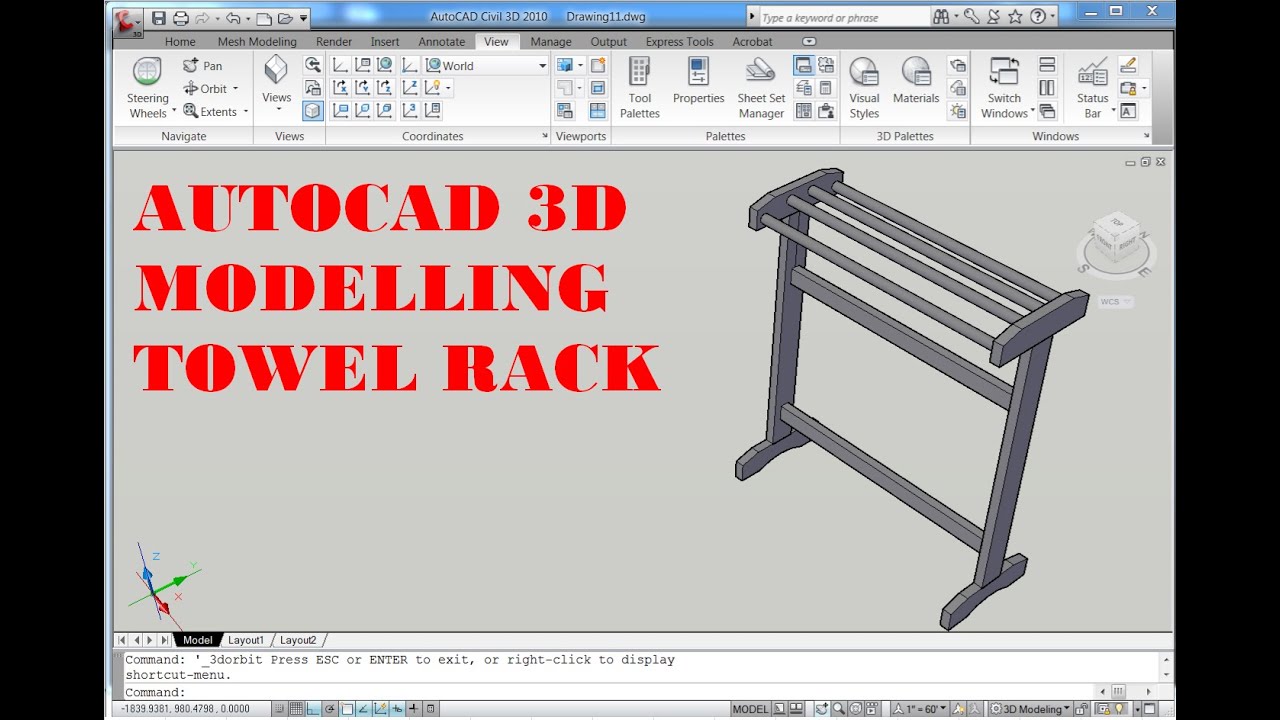Viewport: 1280px width, 720px height.
Task: Expand the Orbit dropdown arrow
Action: tap(235, 89)
